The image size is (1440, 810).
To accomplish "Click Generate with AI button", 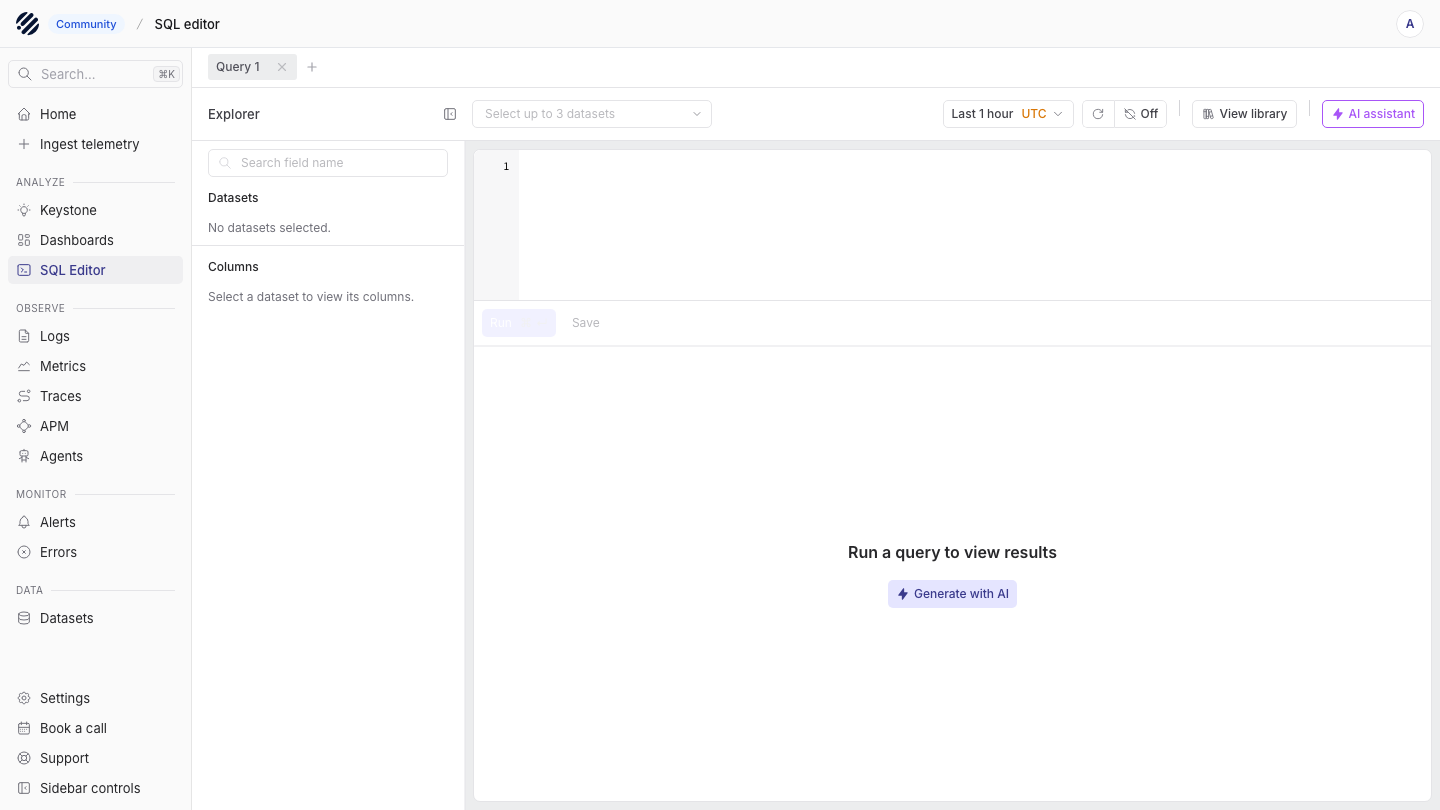I will pyautogui.click(x=952, y=594).
